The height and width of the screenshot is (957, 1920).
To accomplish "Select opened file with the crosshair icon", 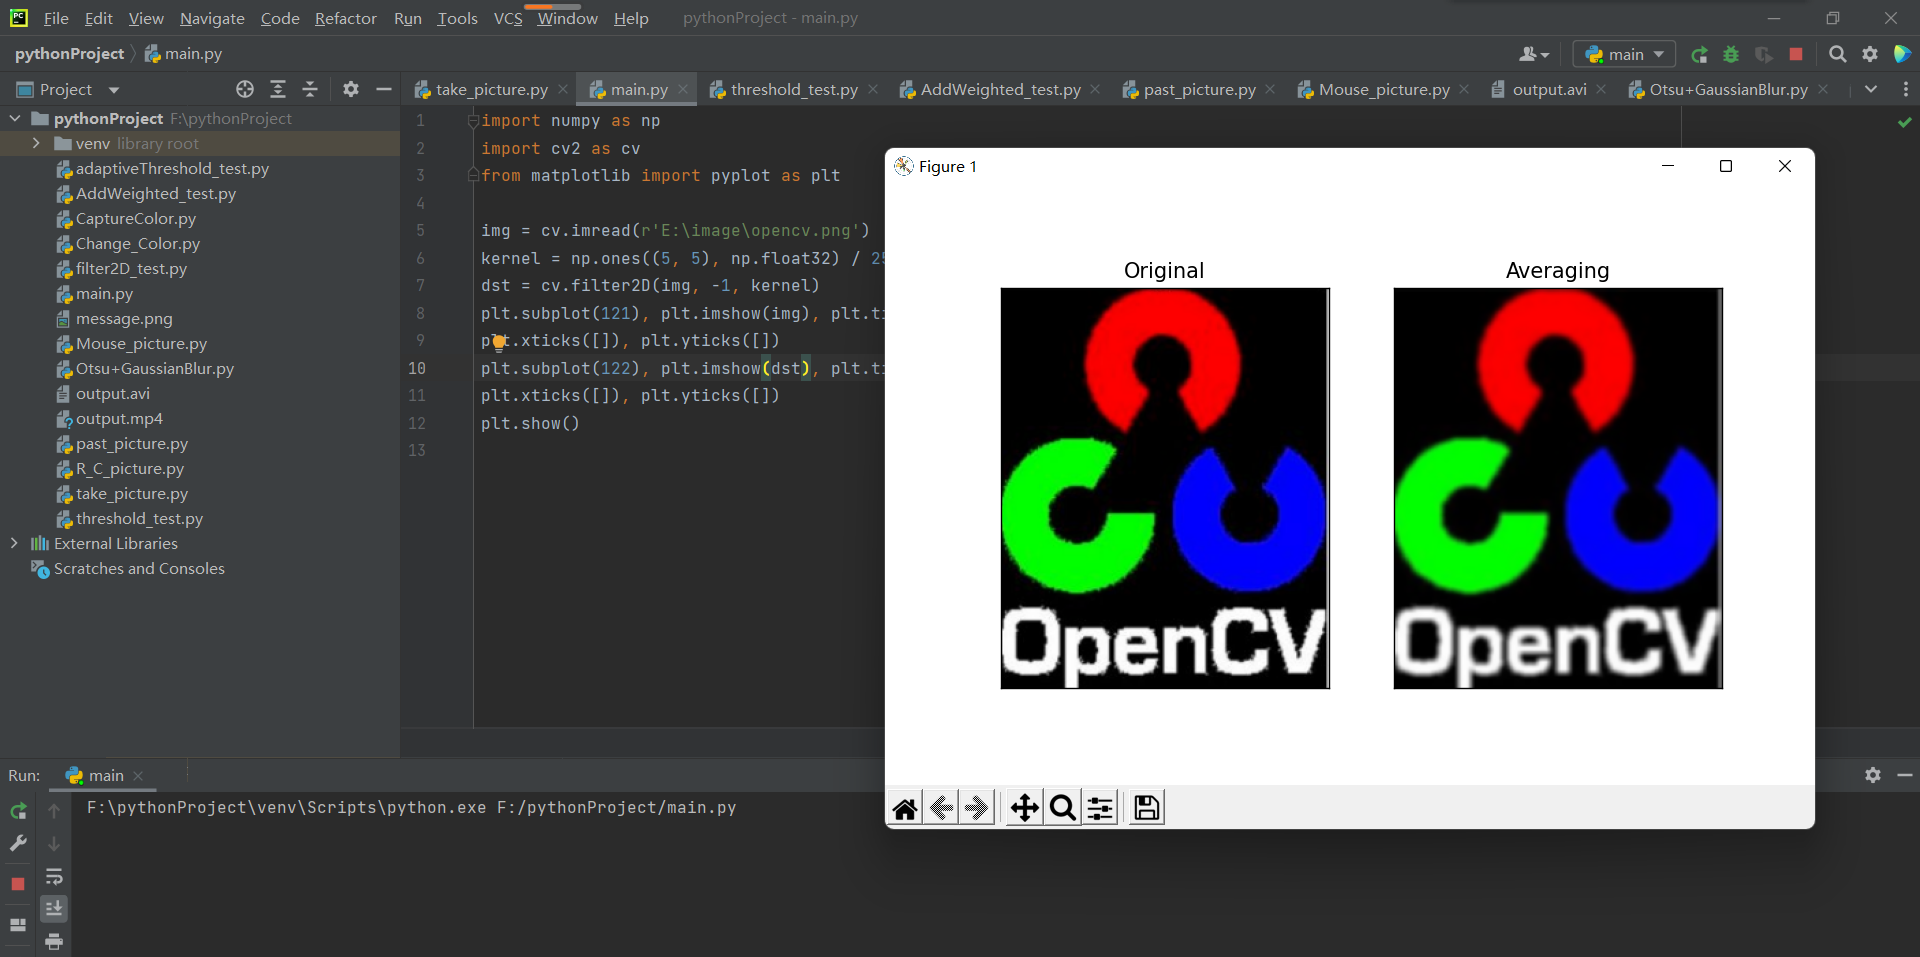I will [245, 89].
